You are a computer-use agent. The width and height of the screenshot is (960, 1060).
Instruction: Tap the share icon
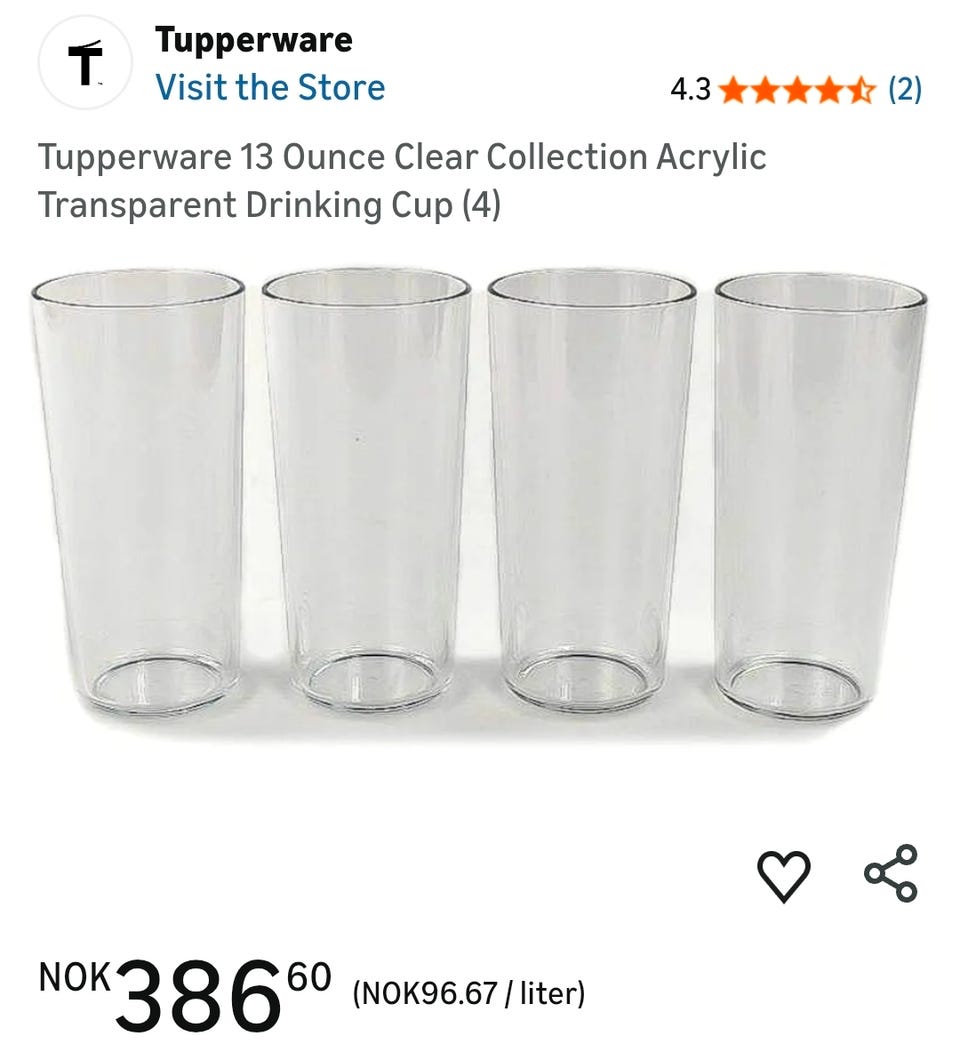[x=890, y=873]
